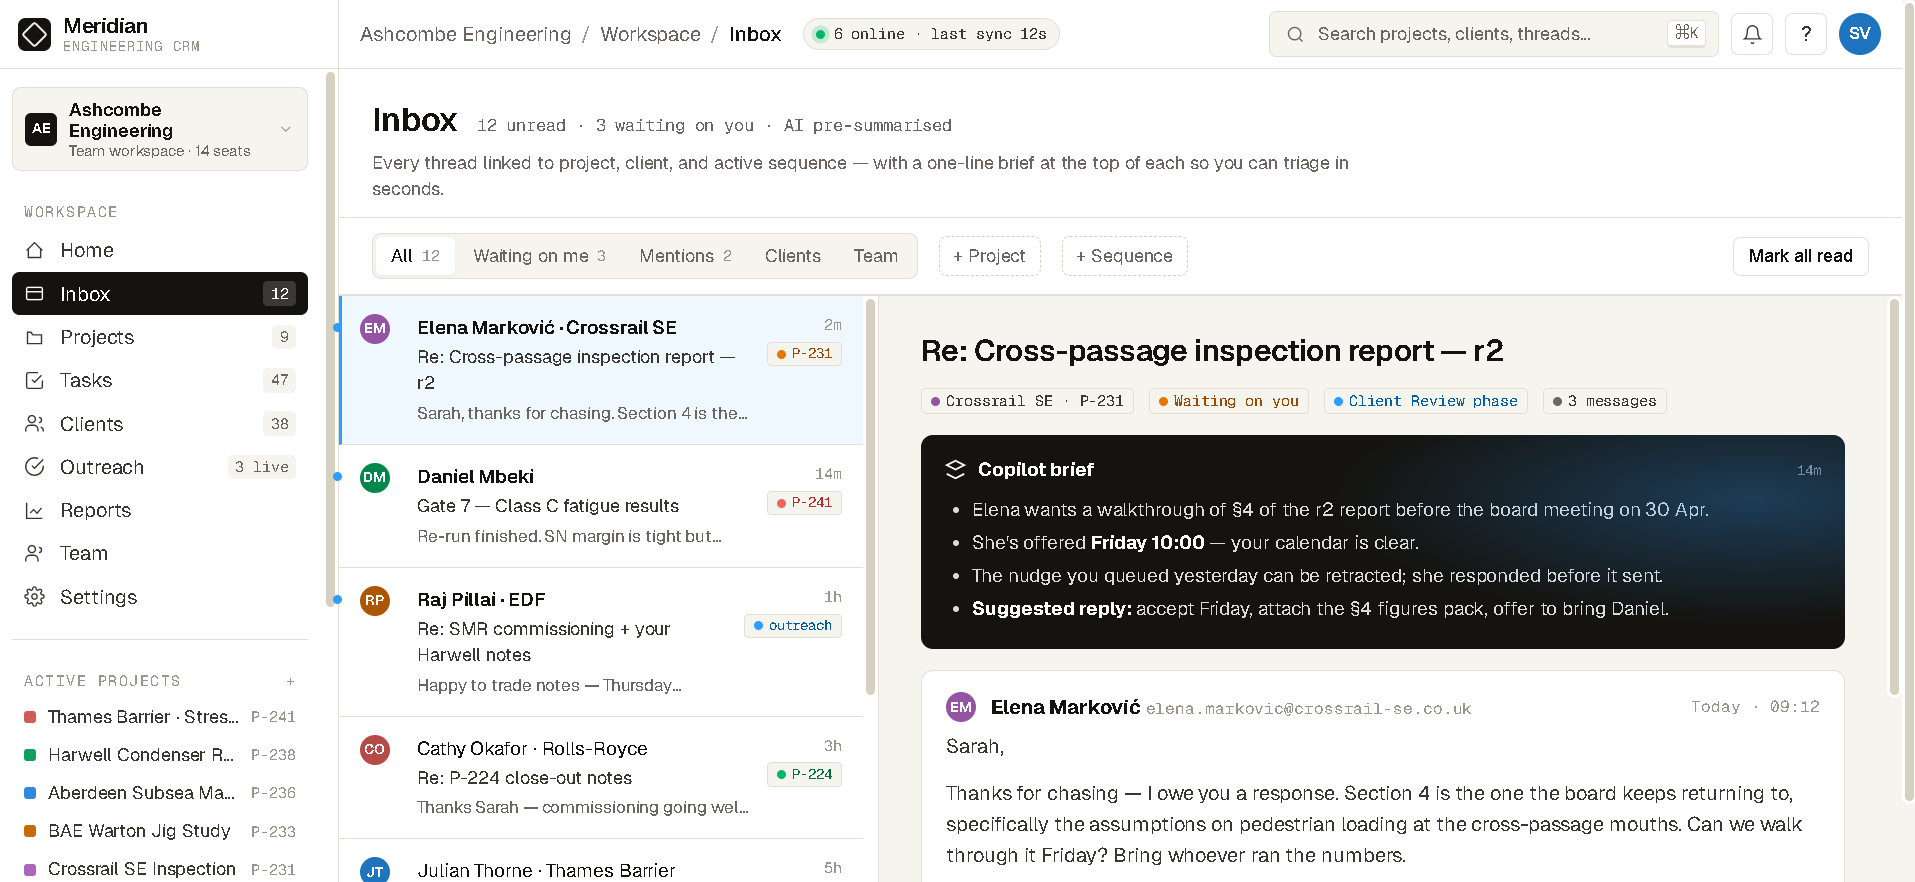Switch to Team filter tab
The image size is (1915, 882).
tap(876, 256)
